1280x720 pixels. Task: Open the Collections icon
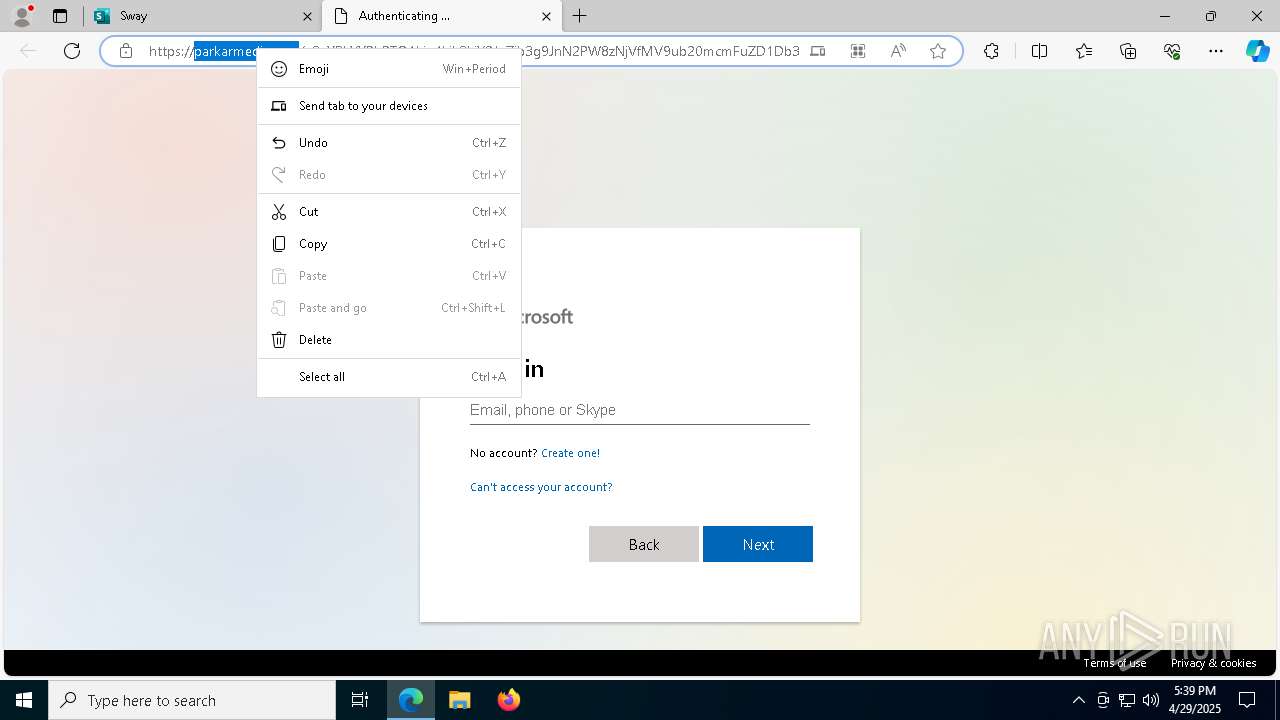pos(1128,51)
